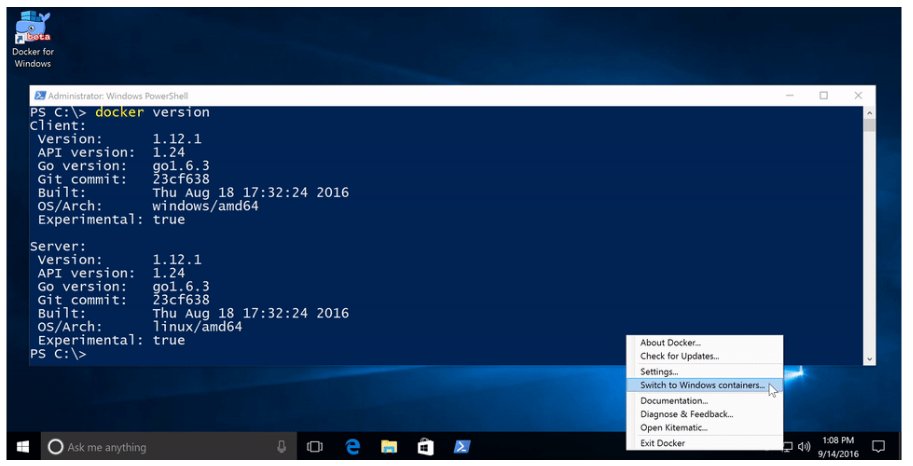913x466 pixels.
Task: Click the last 'PS C:\>' prompt line
Action: coord(58,354)
